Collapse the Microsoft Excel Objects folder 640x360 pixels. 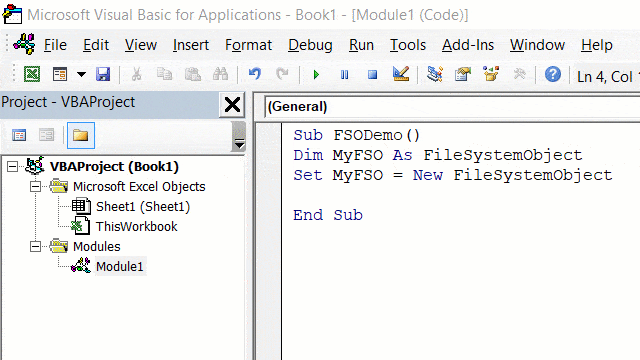tap(36, 187)
